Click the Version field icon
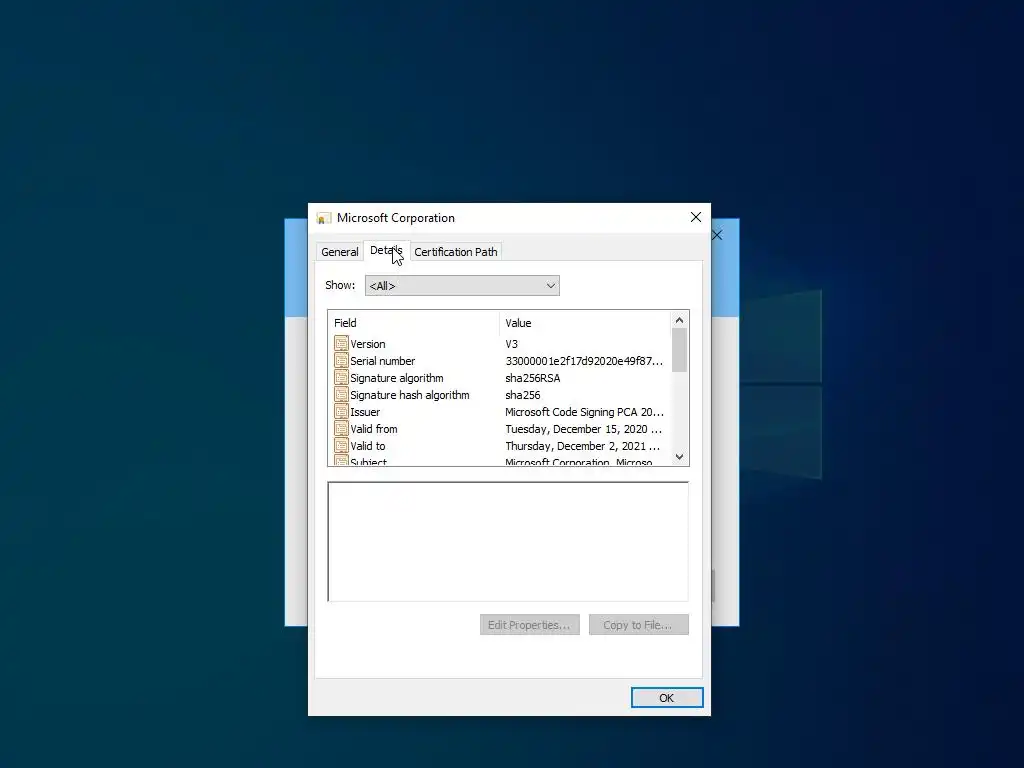The width and height of the screenshot is (1024, 768). click(x=341, y=344)
